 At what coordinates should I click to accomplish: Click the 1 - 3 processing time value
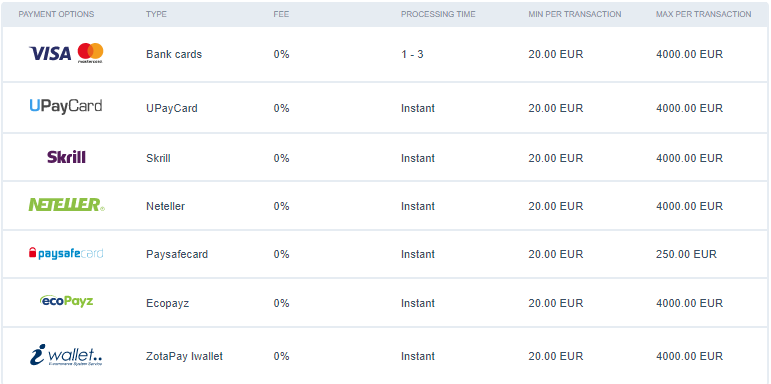[x=412, y=54]
